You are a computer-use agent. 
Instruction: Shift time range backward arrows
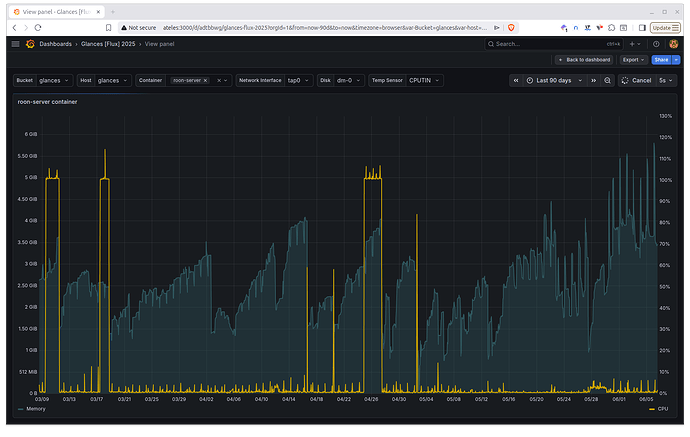click(x=516, y=81)
